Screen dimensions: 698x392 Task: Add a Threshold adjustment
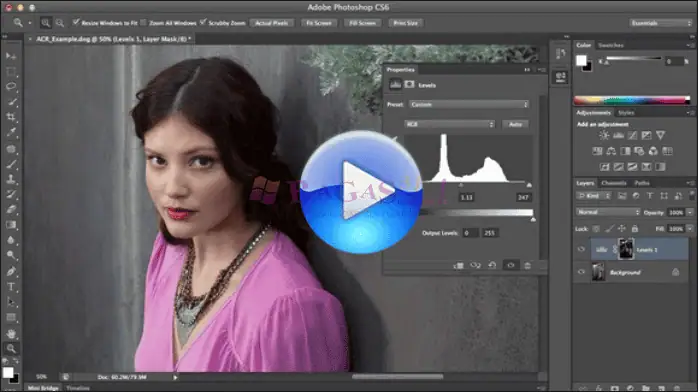pos(632,167)
